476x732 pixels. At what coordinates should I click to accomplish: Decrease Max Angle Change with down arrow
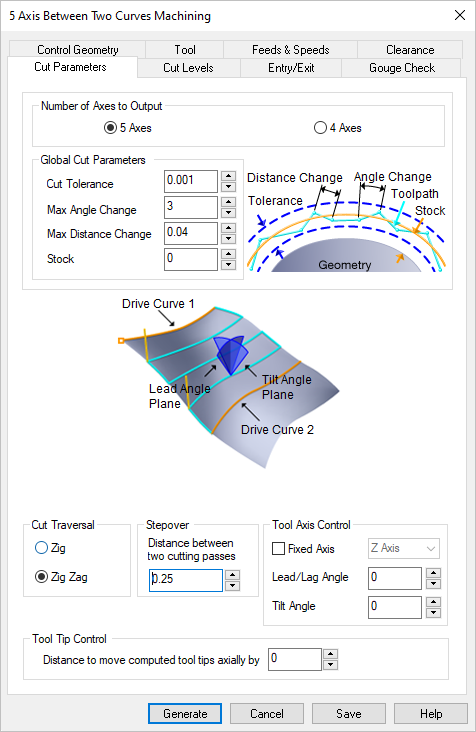click(x=228, y=213)
